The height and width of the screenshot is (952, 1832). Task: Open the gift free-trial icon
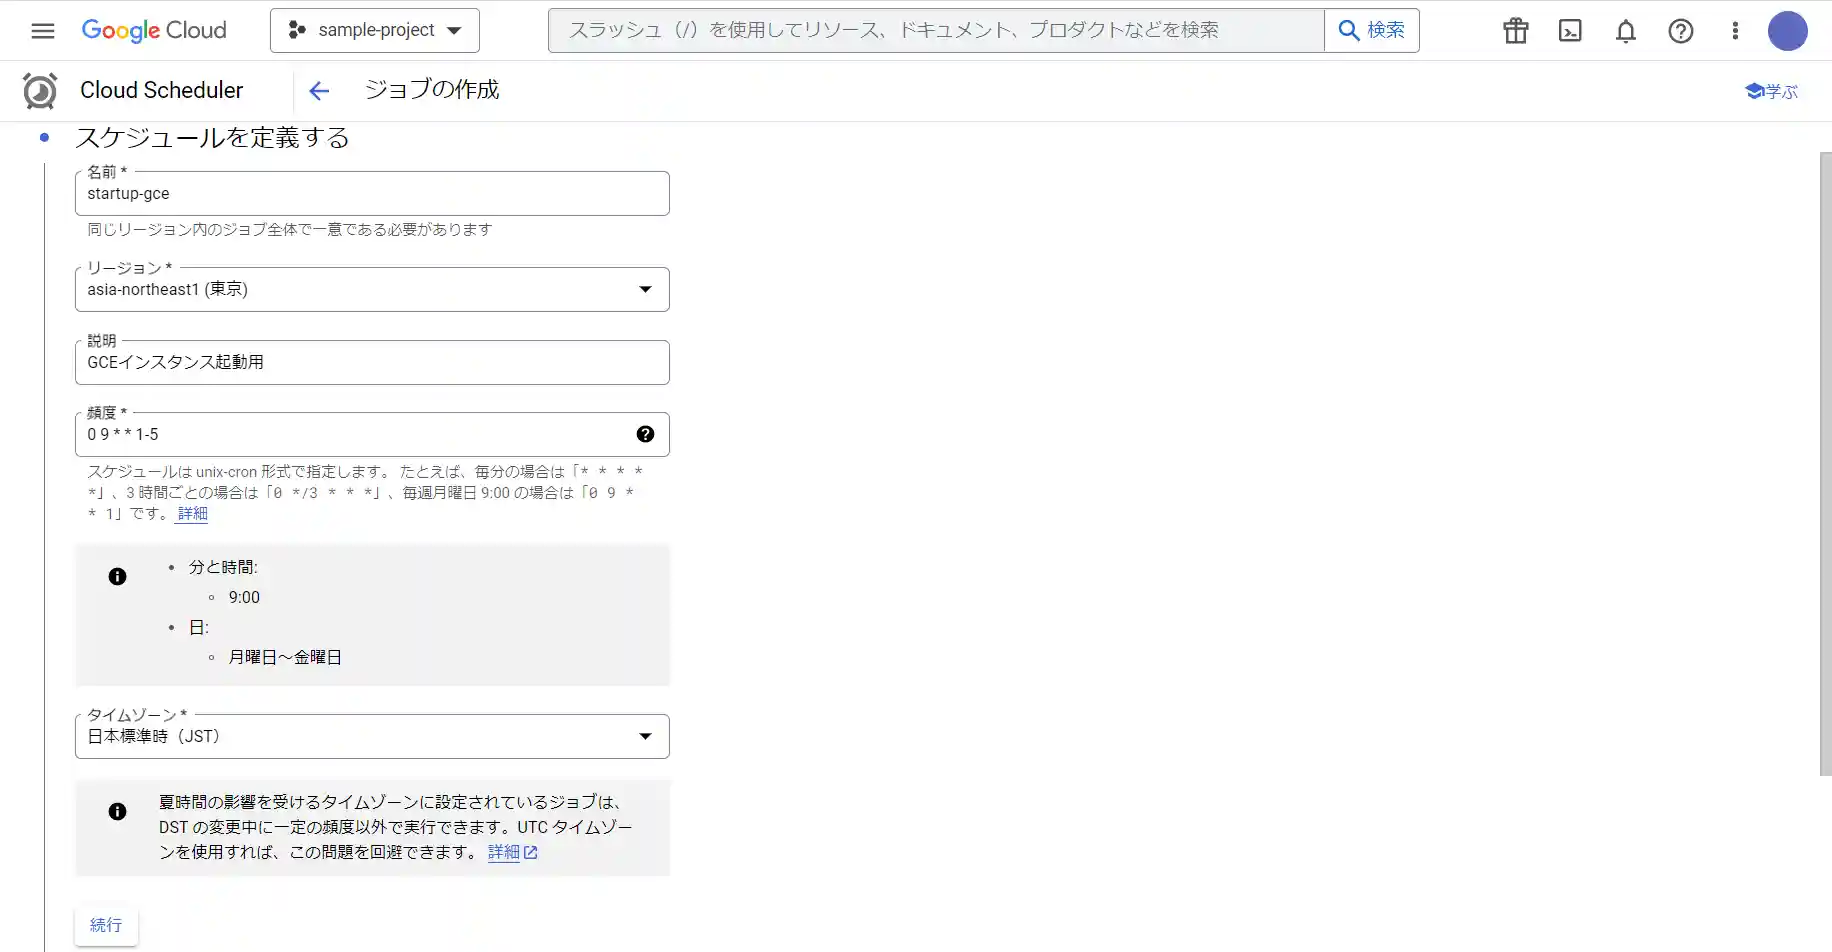click(1516, 31)
